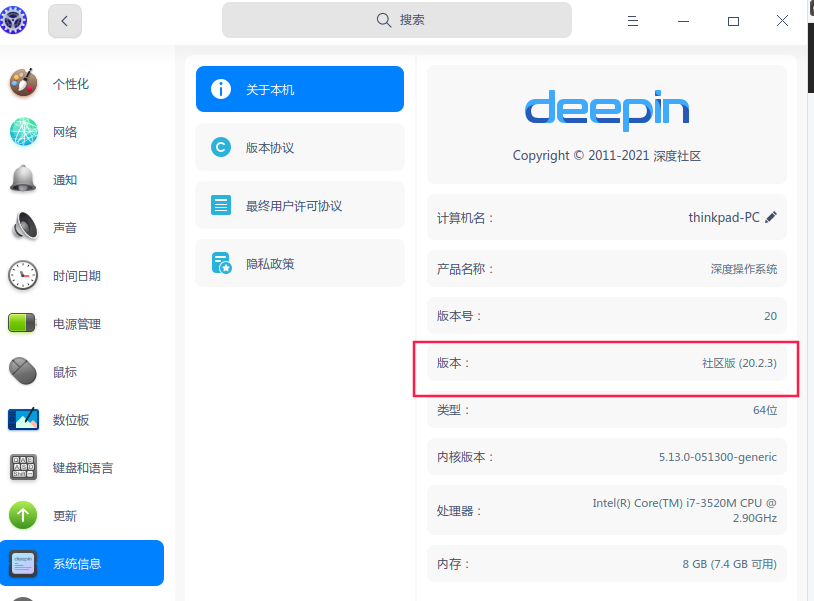Select 个性化 in the sidebar
Screen dimensions: 814x601
coord(71,84)
